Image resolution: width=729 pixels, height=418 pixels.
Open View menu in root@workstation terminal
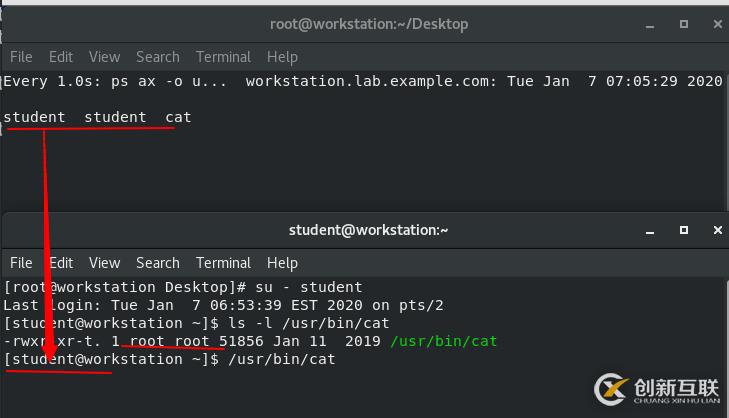point(104,57)
